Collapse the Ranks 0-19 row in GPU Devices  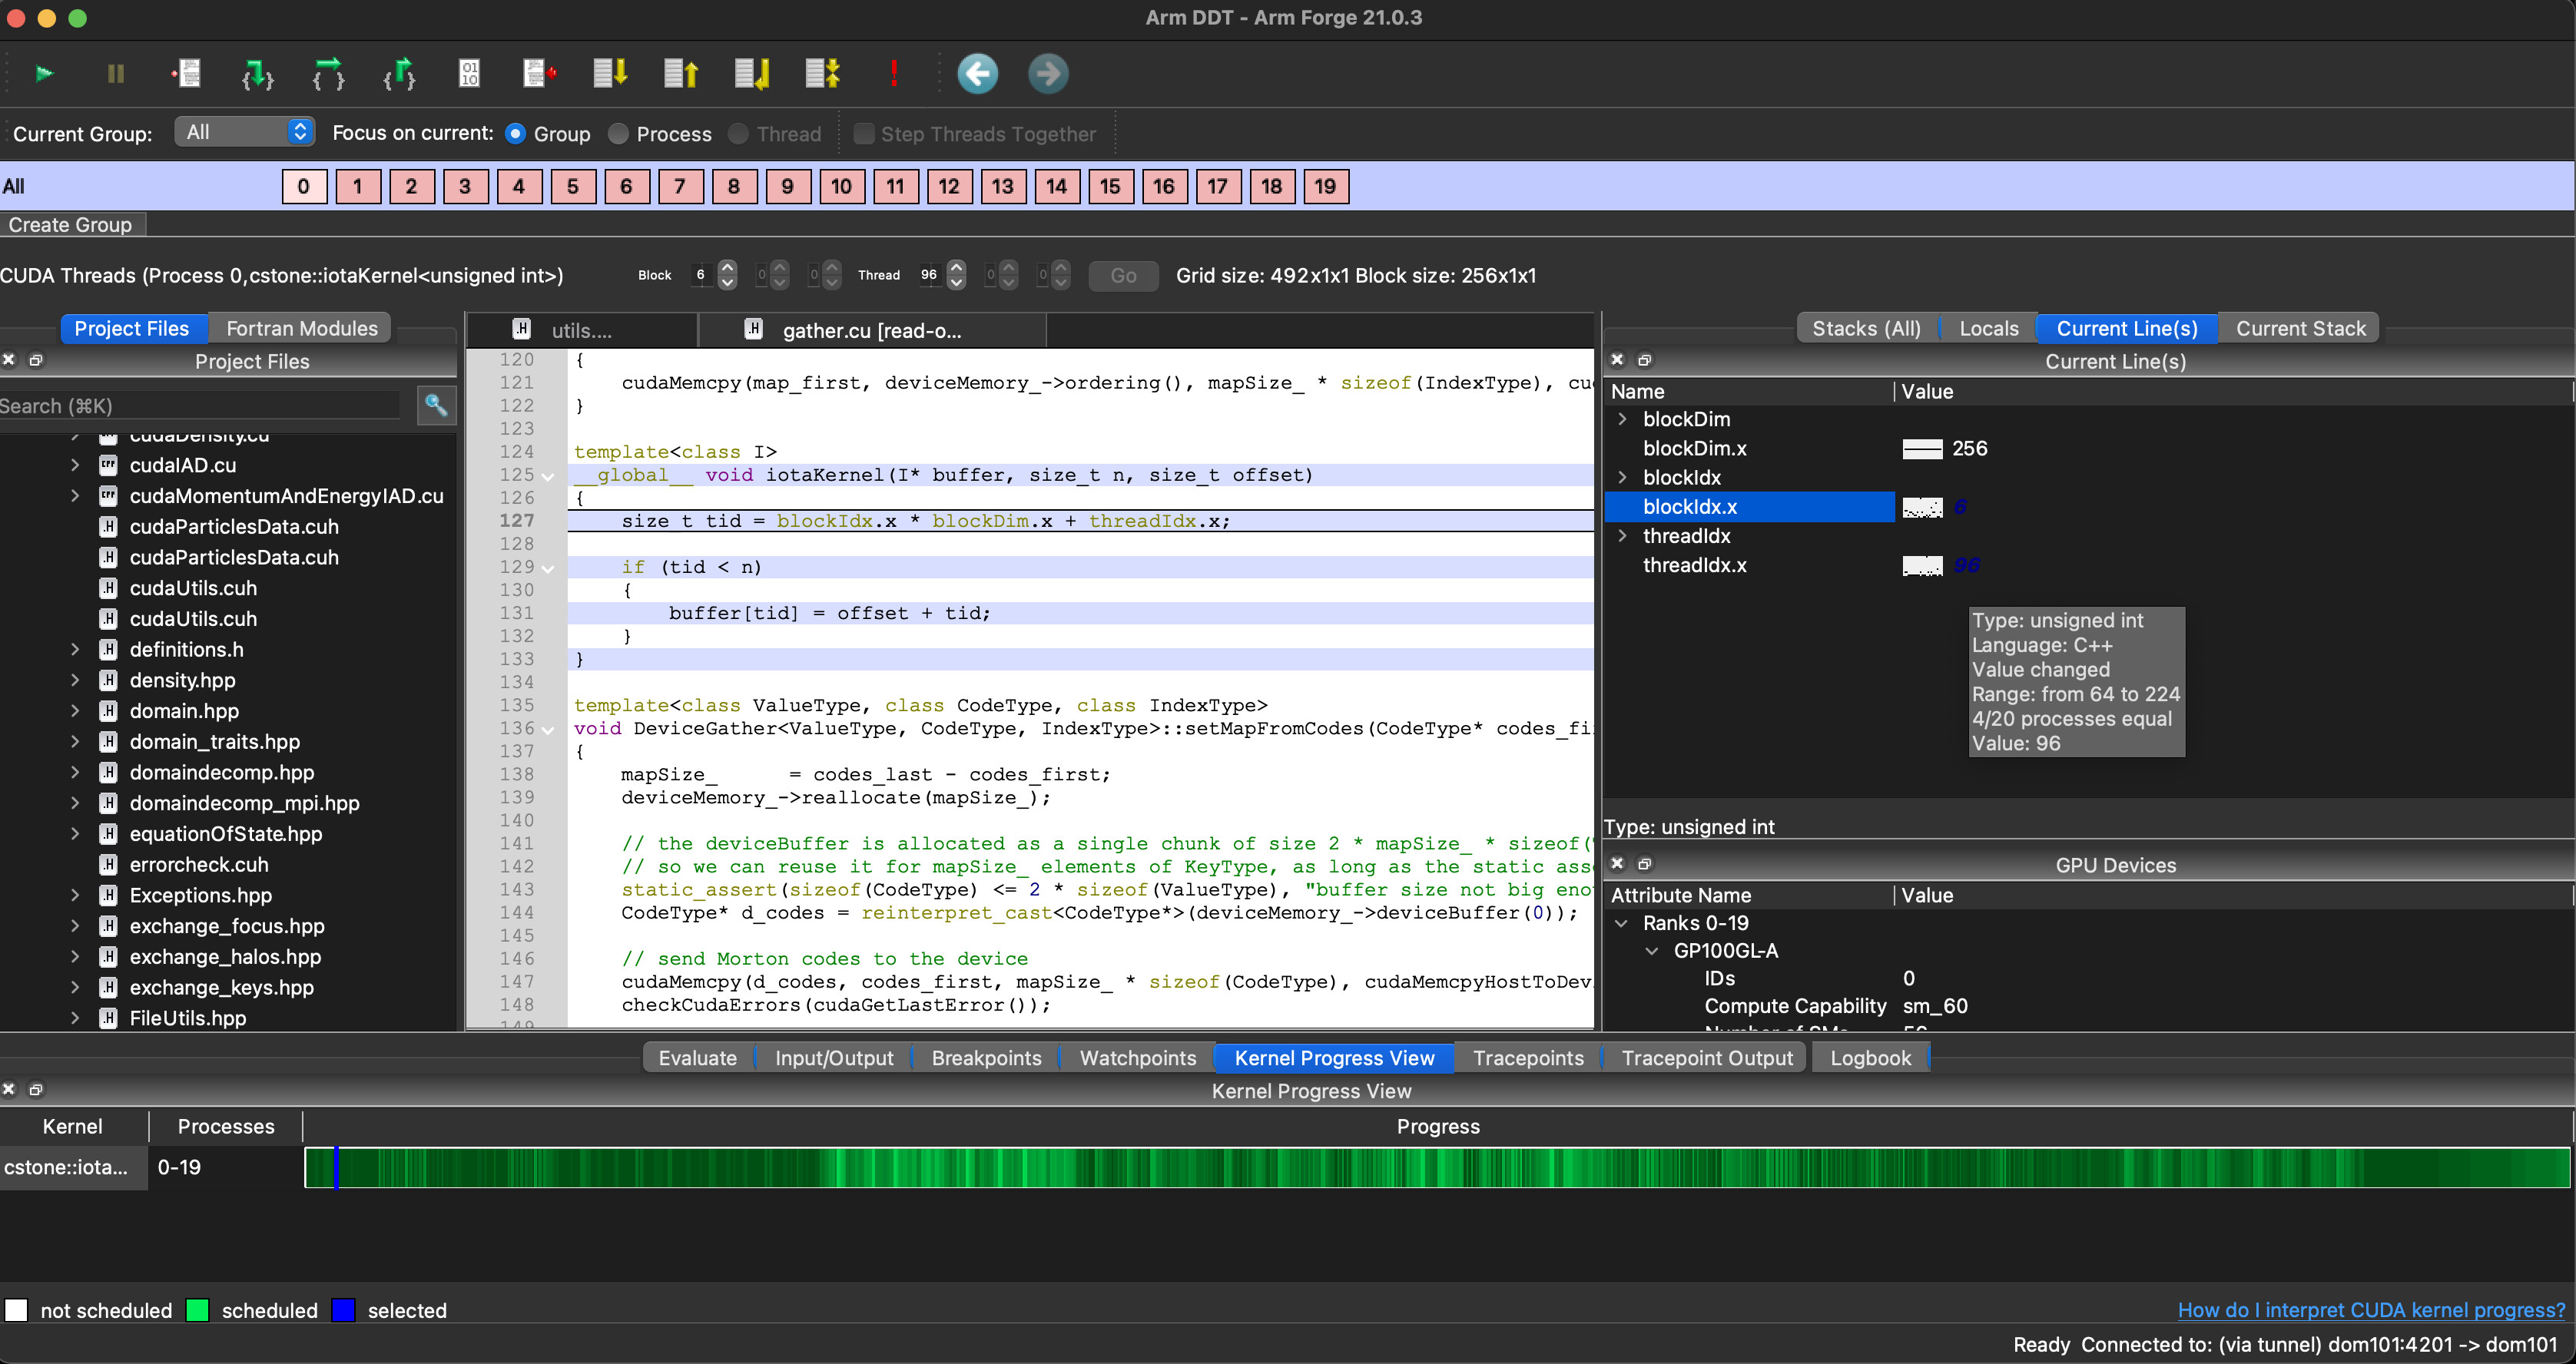coord(1622,923)
